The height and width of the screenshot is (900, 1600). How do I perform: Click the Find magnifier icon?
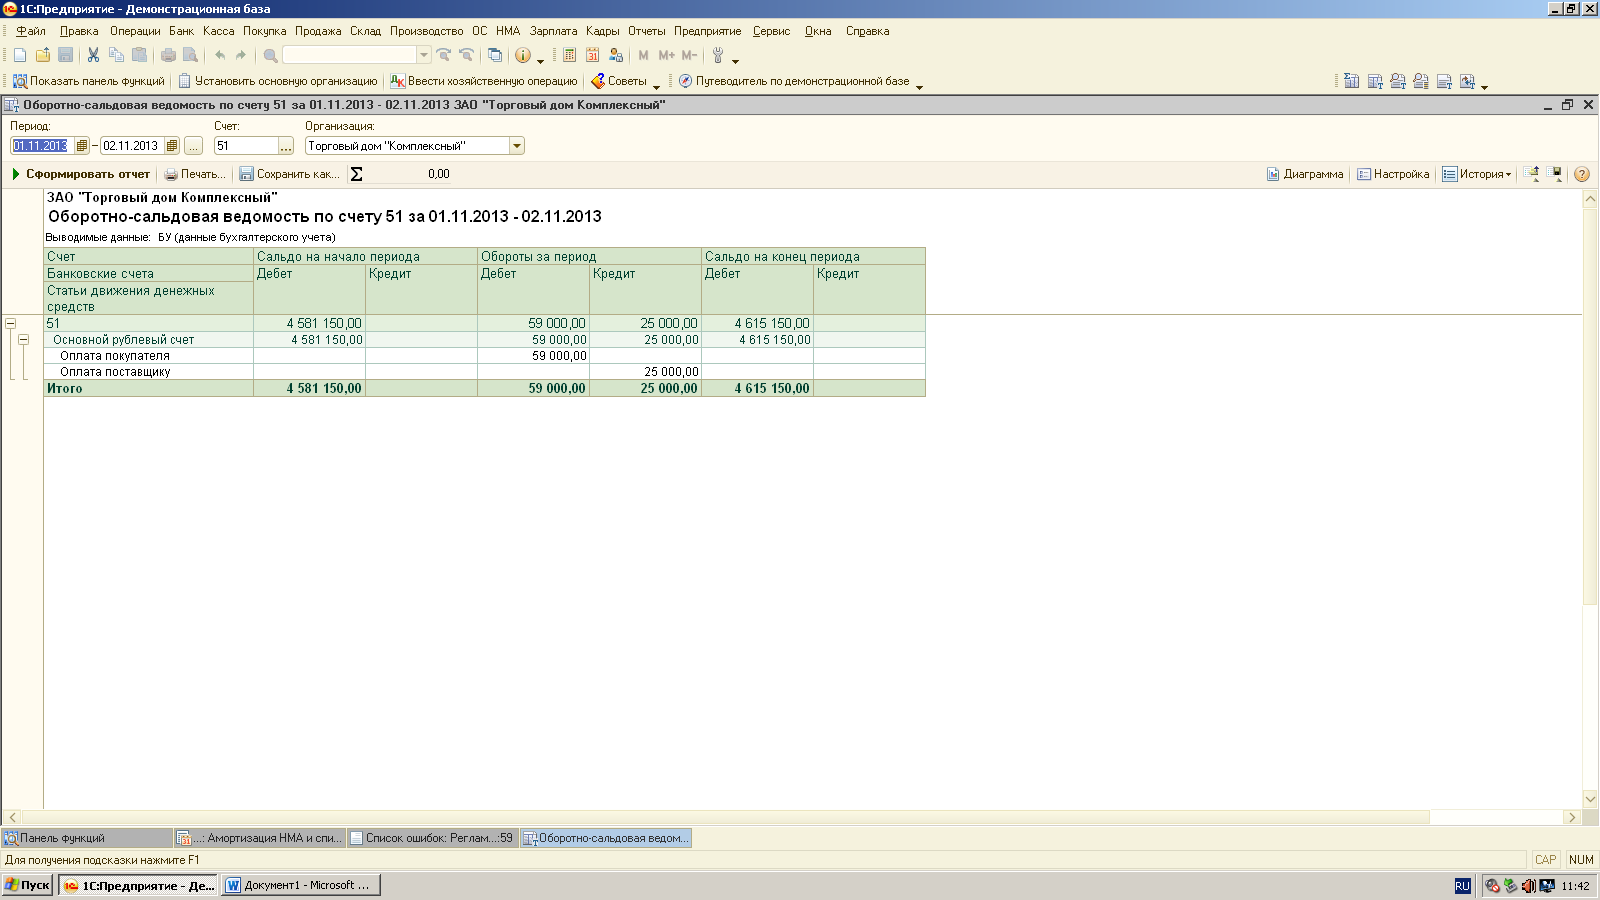pos(270,55)
